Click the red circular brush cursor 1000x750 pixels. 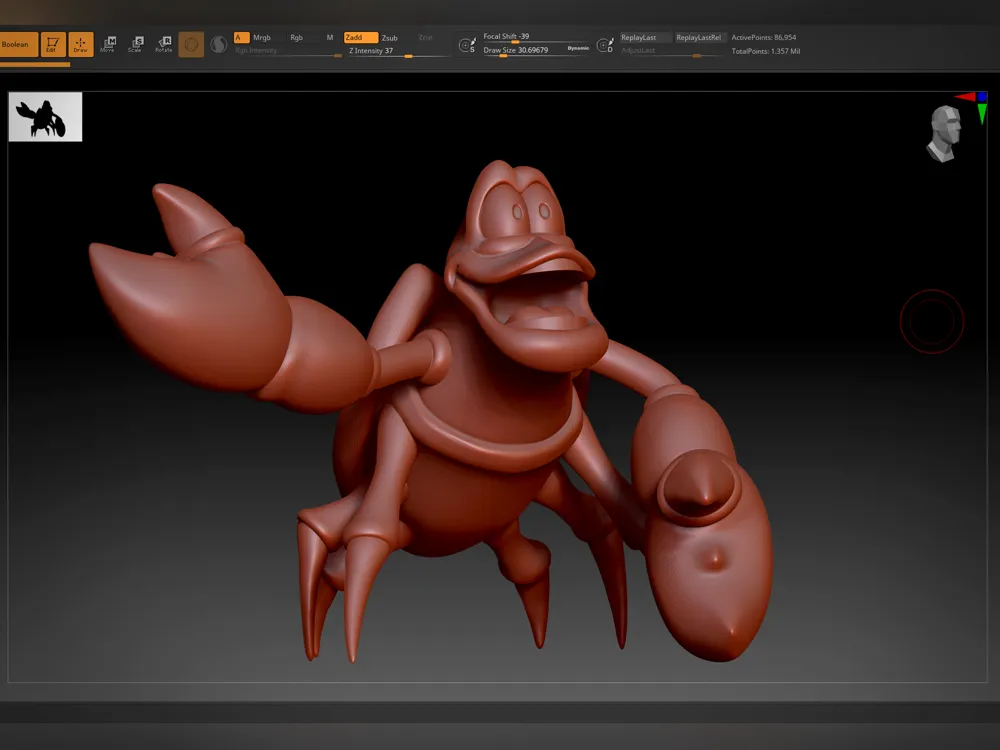point(932,321)
